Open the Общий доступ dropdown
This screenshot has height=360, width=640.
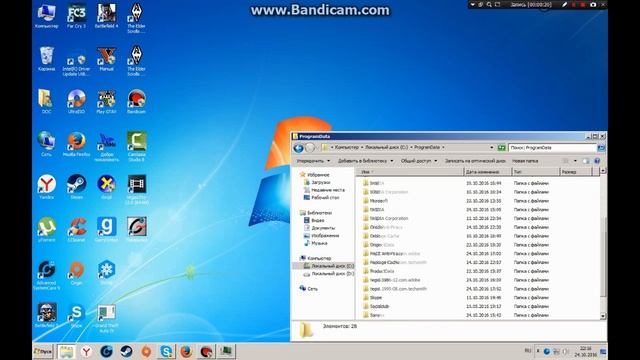[x=419, y=161]
